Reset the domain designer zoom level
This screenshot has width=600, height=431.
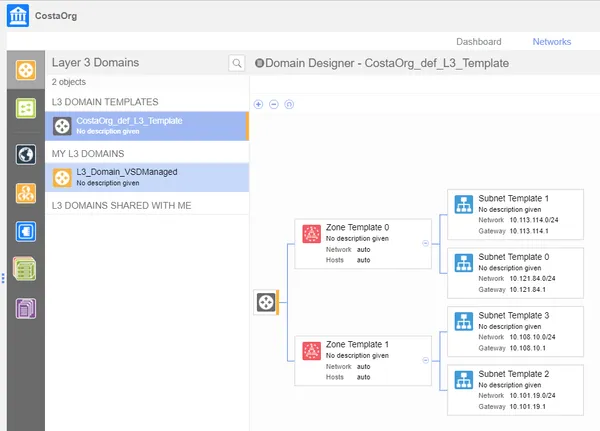[x=289, y=104]
